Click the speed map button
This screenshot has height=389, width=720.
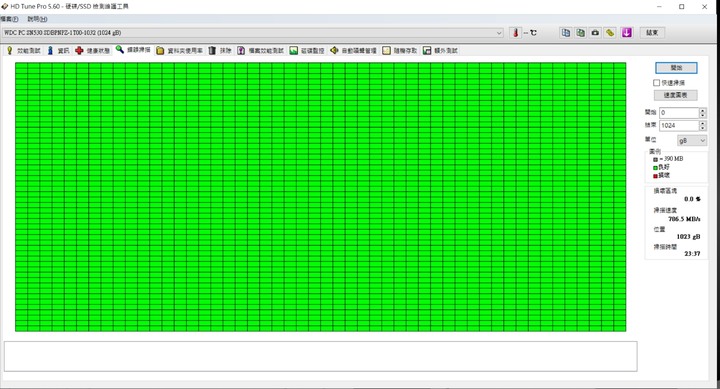point(675,95)
